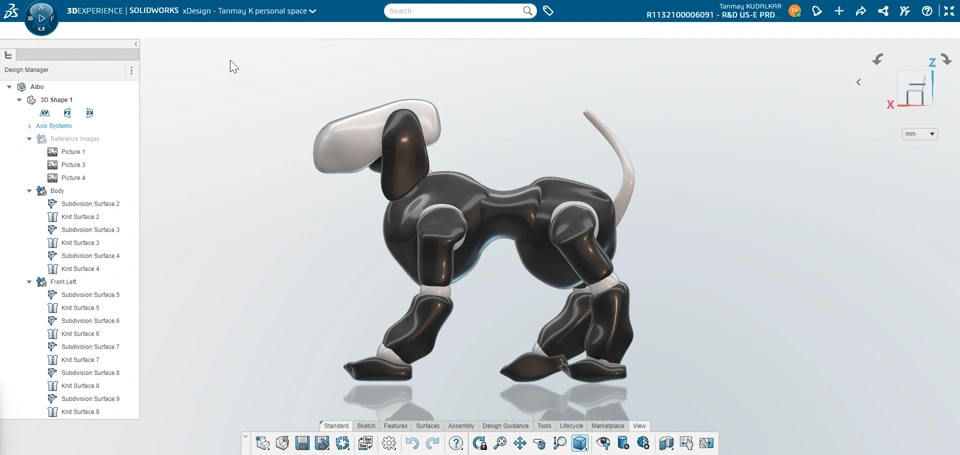
Task: Click the eye with funnel visibility filter icon
Action: [603, 443]
